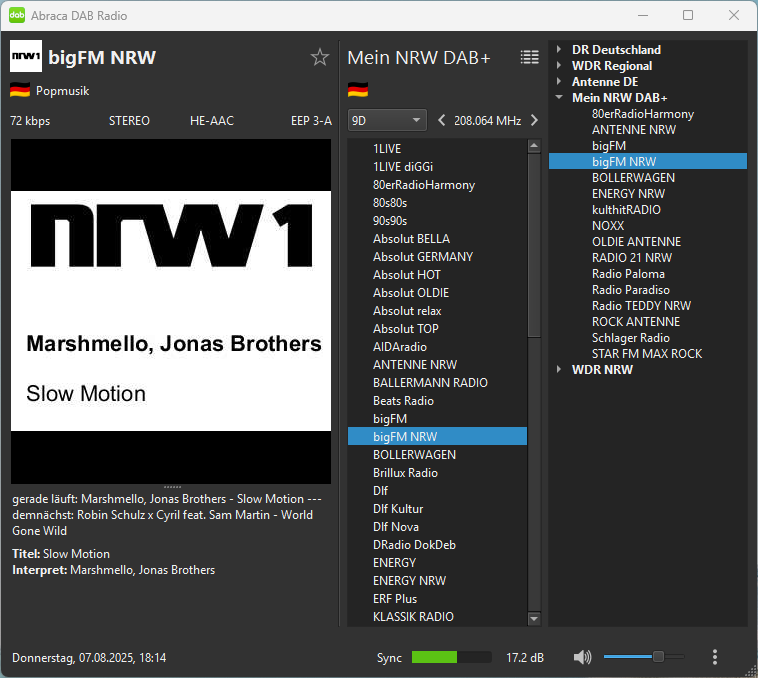This screenshot has width=758, height=678.
Task: Mute audio using the speaker icon
Action: pyautogui.click(x=582, y=657)
